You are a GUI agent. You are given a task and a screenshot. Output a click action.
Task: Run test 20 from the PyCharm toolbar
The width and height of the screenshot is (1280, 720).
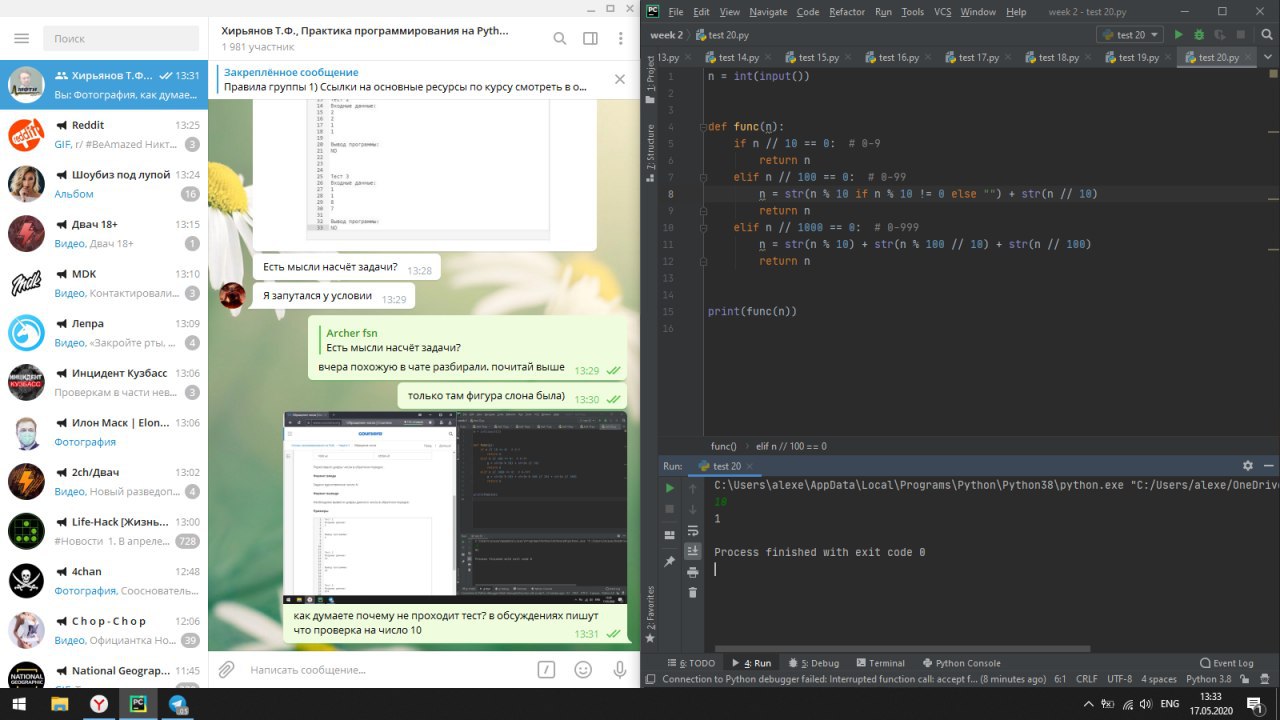click(1178, 35)
